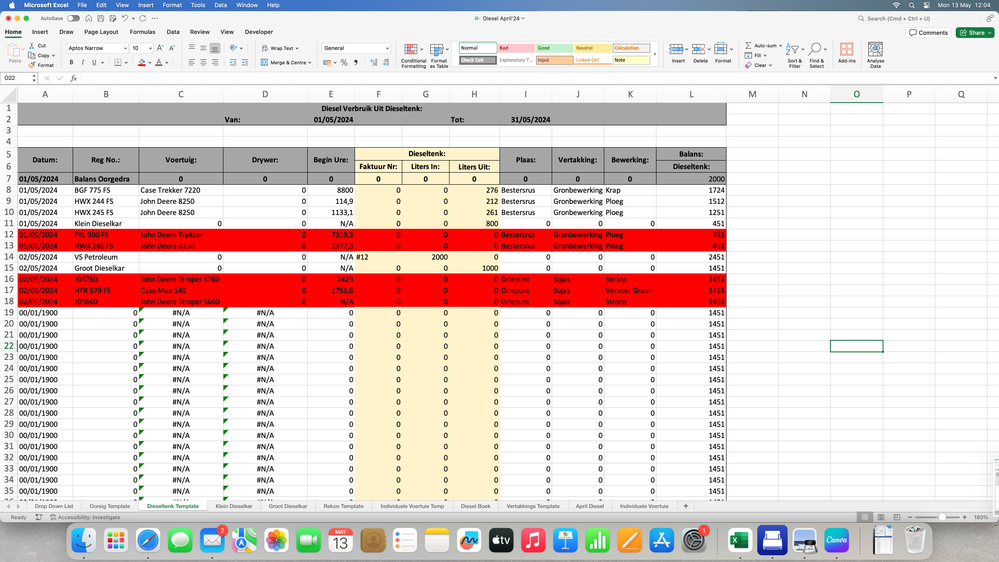Click the Copy icon in the ribbon
Viewport: 999px width, 562px height.
click(31, 55)
